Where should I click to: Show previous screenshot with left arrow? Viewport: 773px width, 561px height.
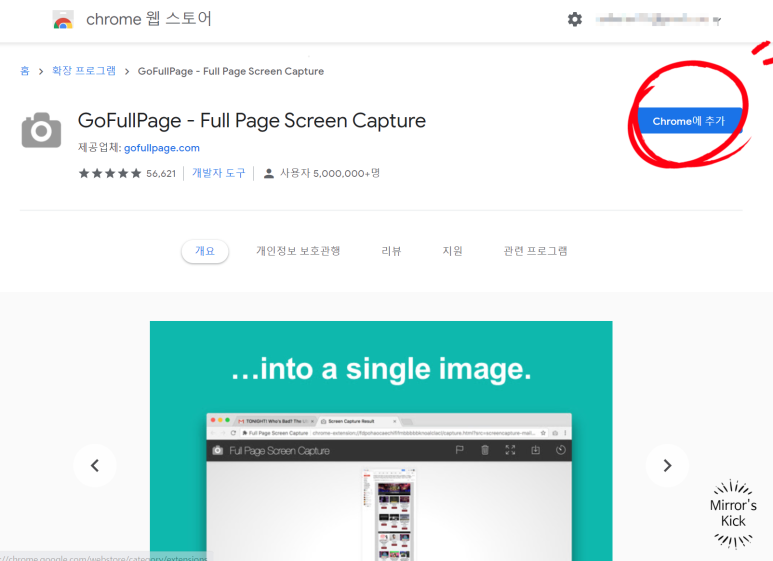coord(95,465)
